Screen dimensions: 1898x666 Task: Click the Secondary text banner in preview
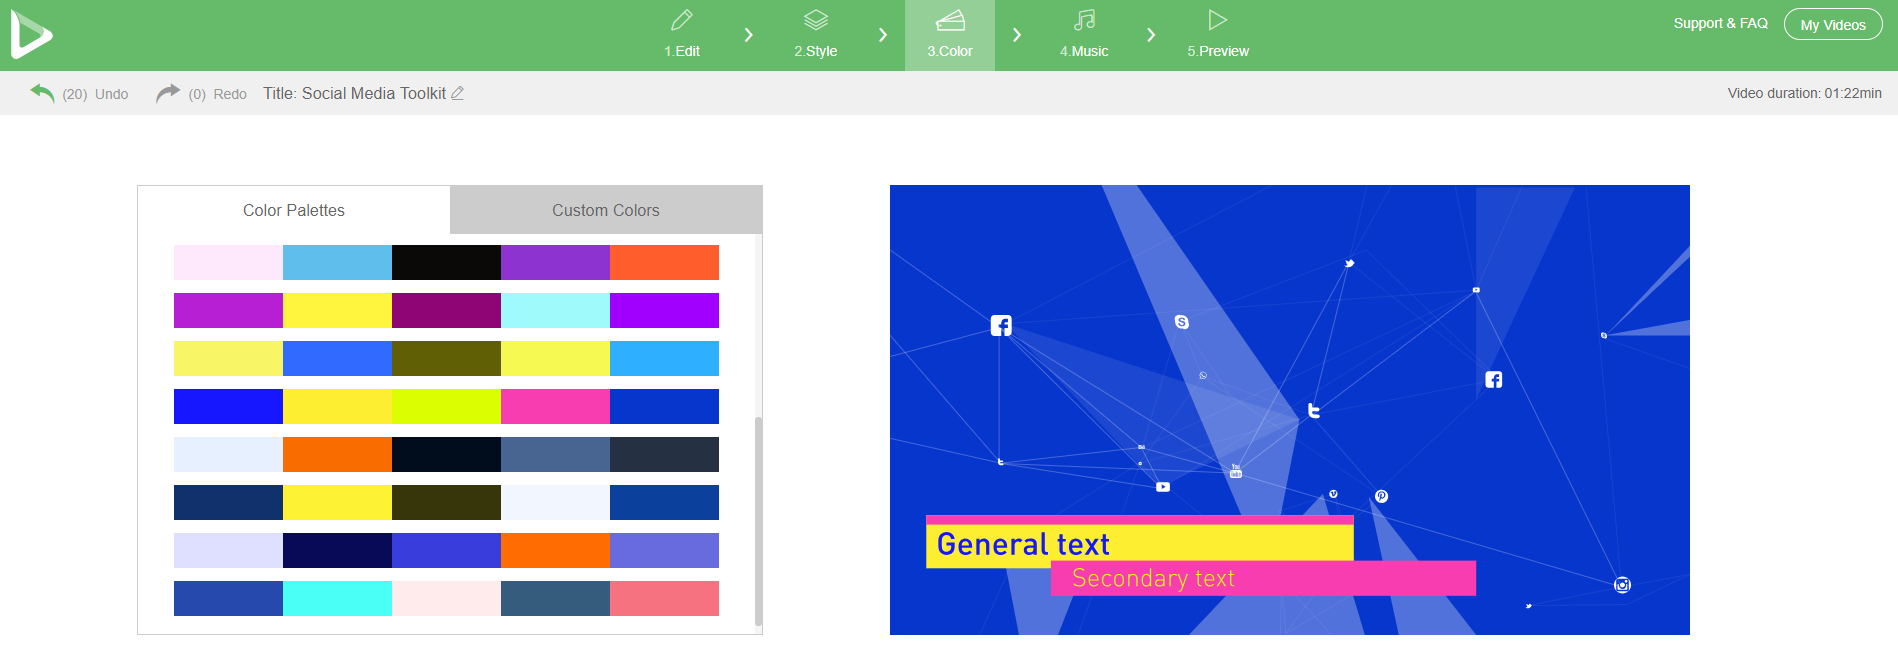pyautogui.click(x=1263, y=578)
